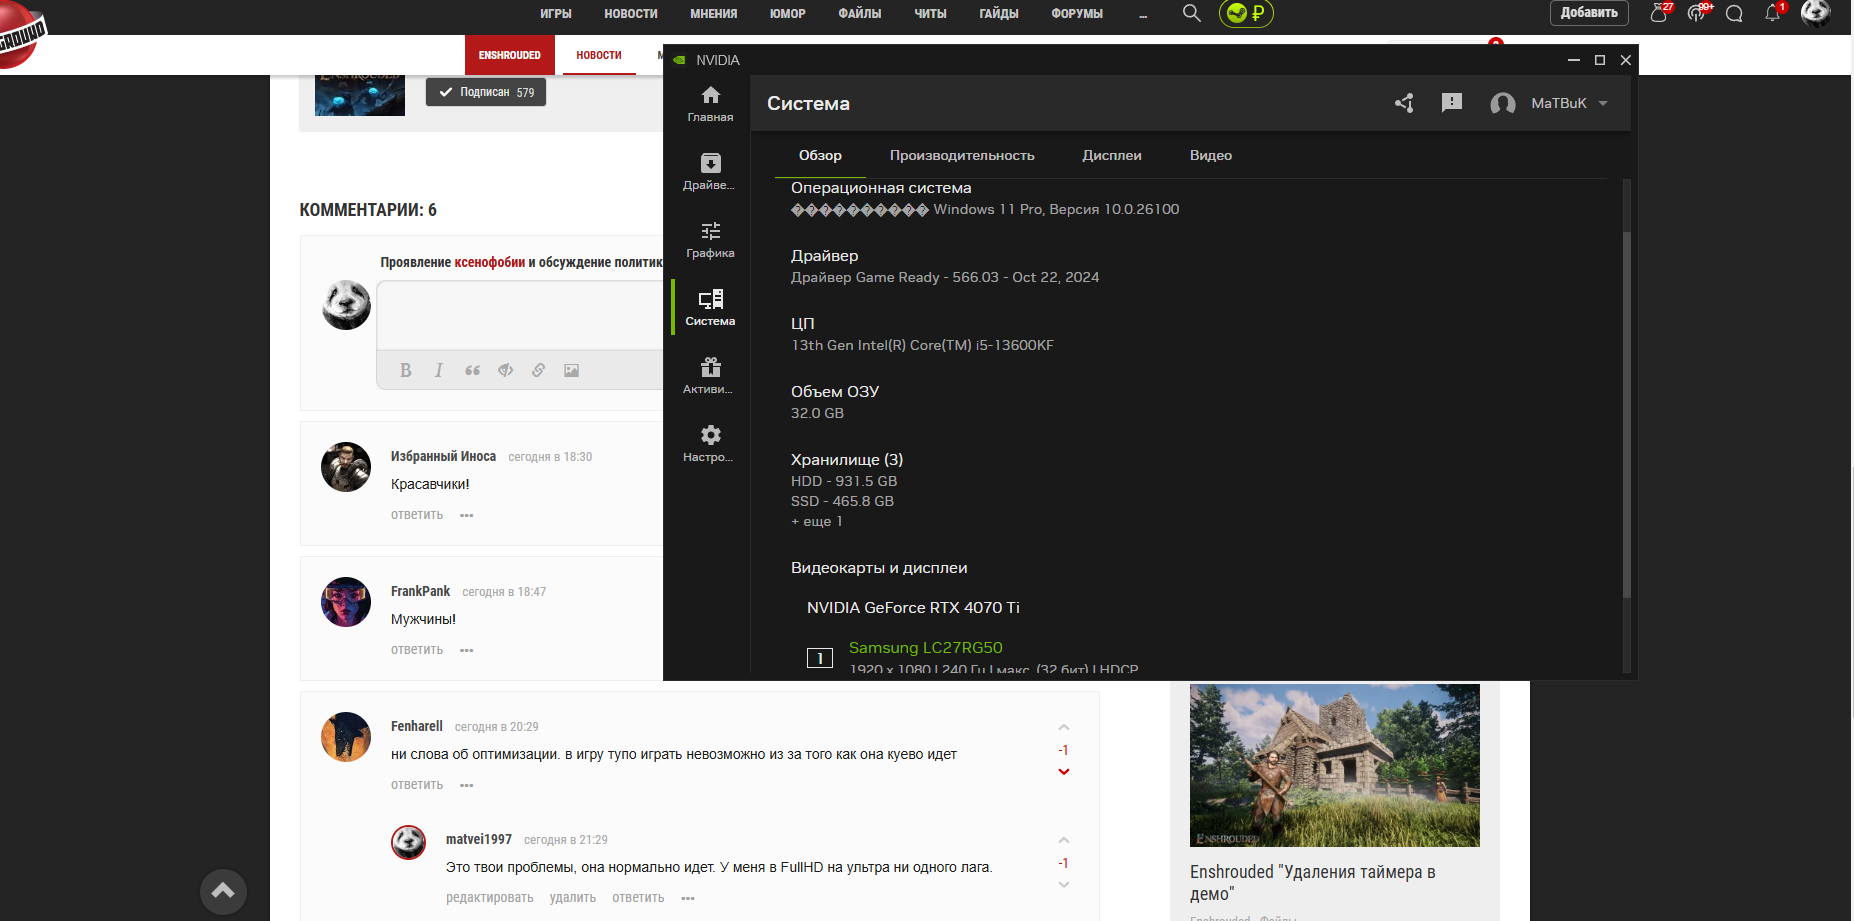The height and width of the screenshot is (921, 1854).
Task: Open ИГРЫ menu on website
Action: 556,13
